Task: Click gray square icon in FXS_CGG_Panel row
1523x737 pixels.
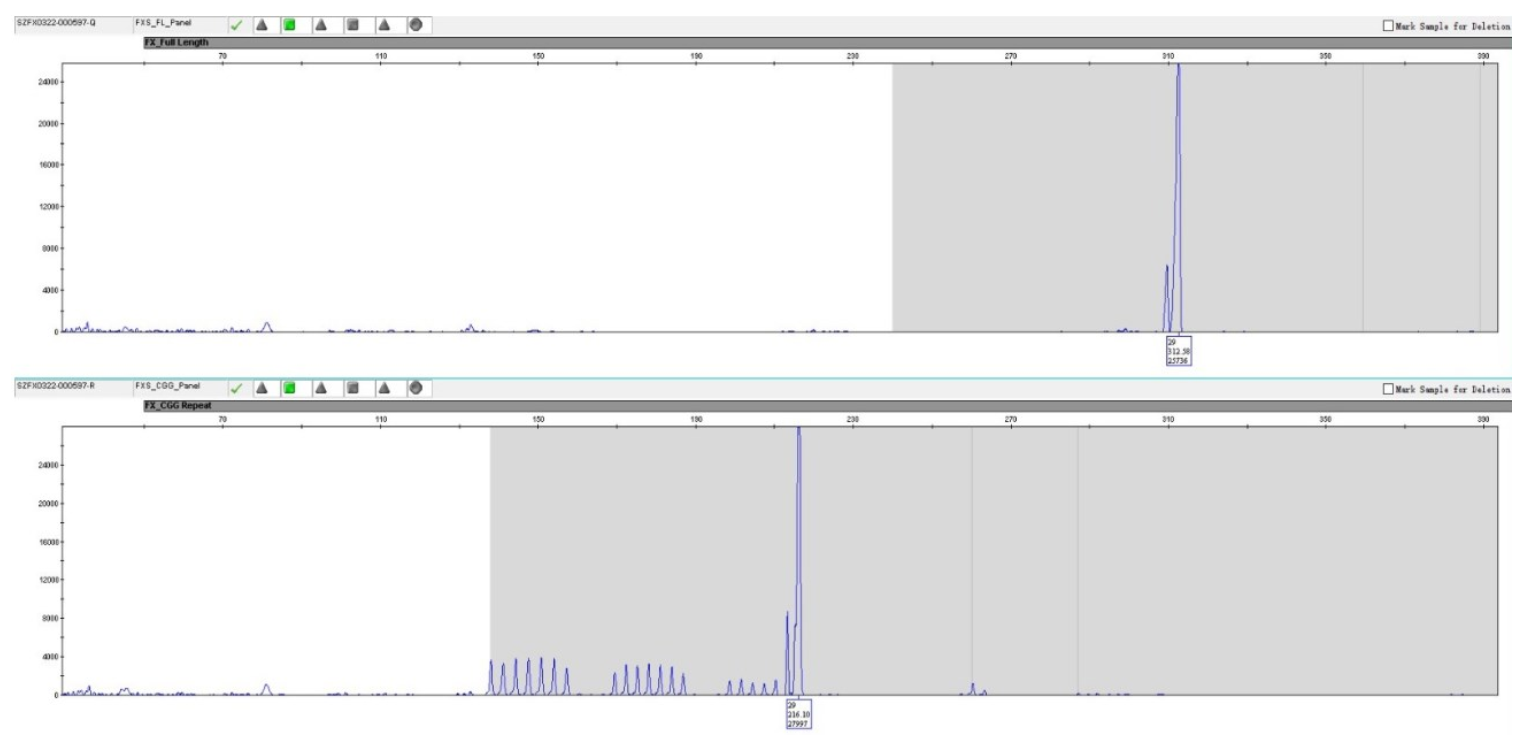Action: [353, 388]
